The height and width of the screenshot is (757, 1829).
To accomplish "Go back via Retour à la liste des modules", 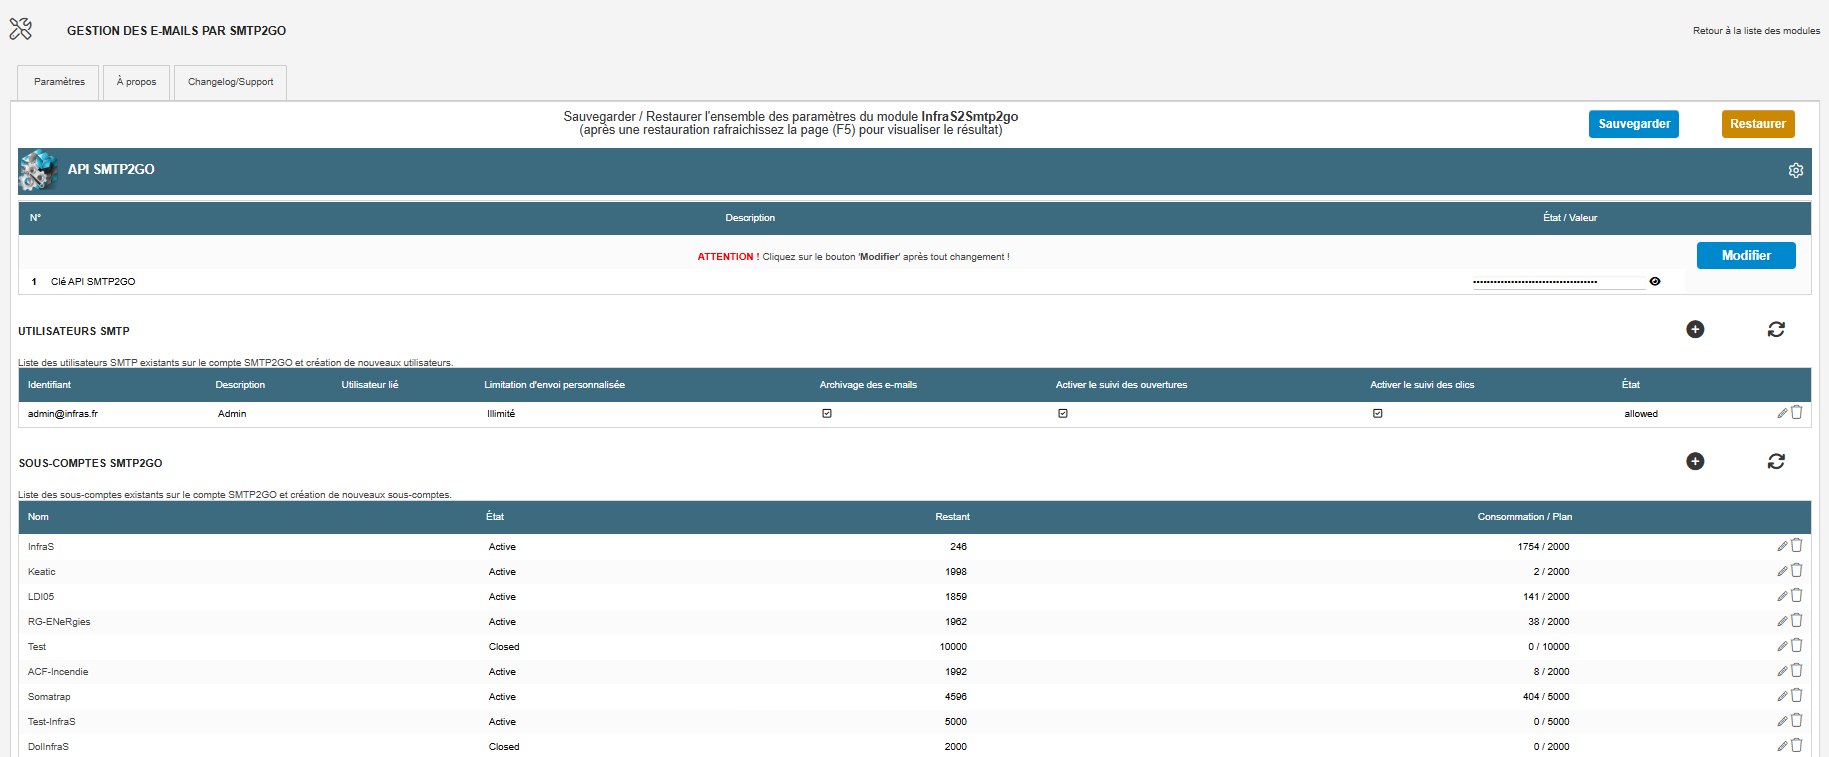I will [x=1756, y=31].
